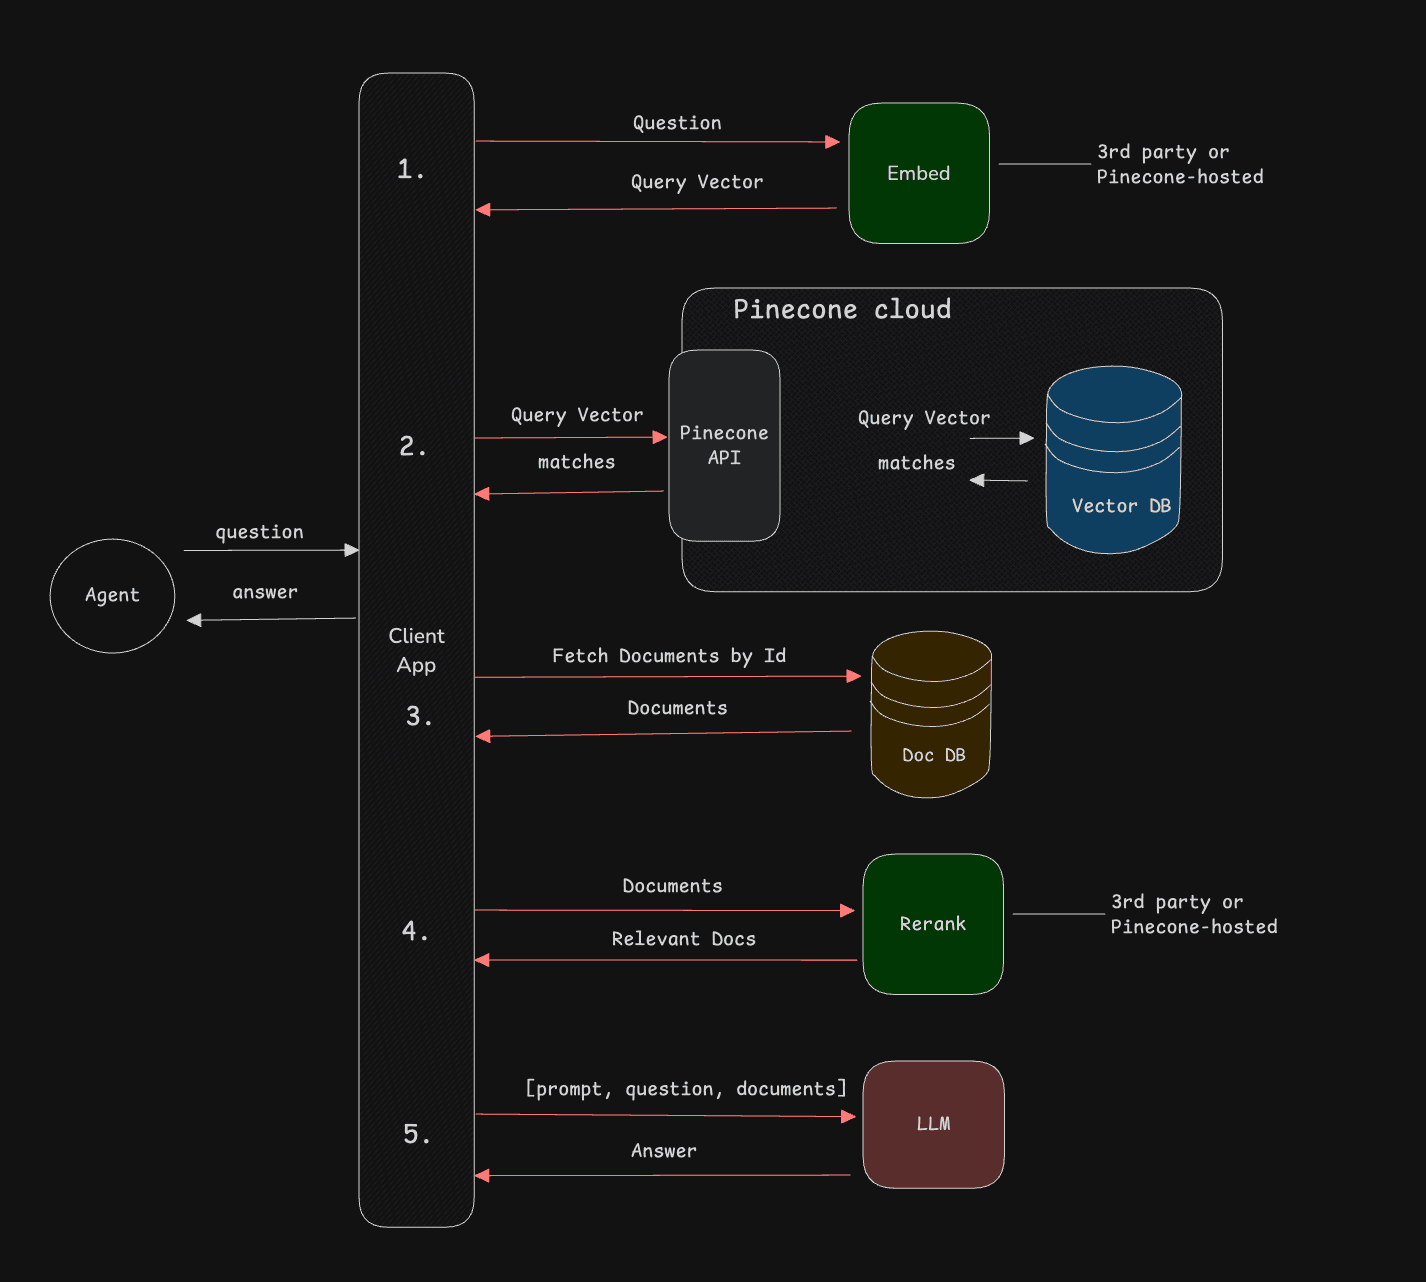Click matches label inside Pinecone cloud
The width and height of the screenshot is (1426, 1282).
[916, 463]
